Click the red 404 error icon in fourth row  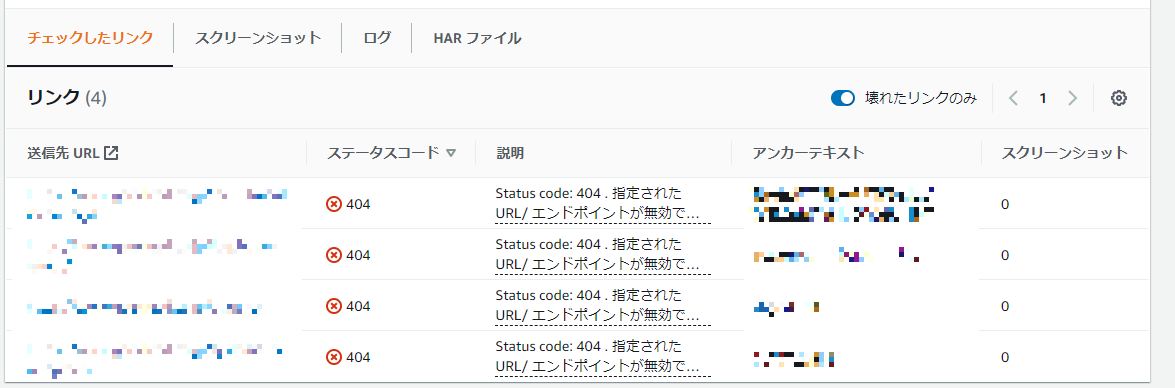coord(334,357)
